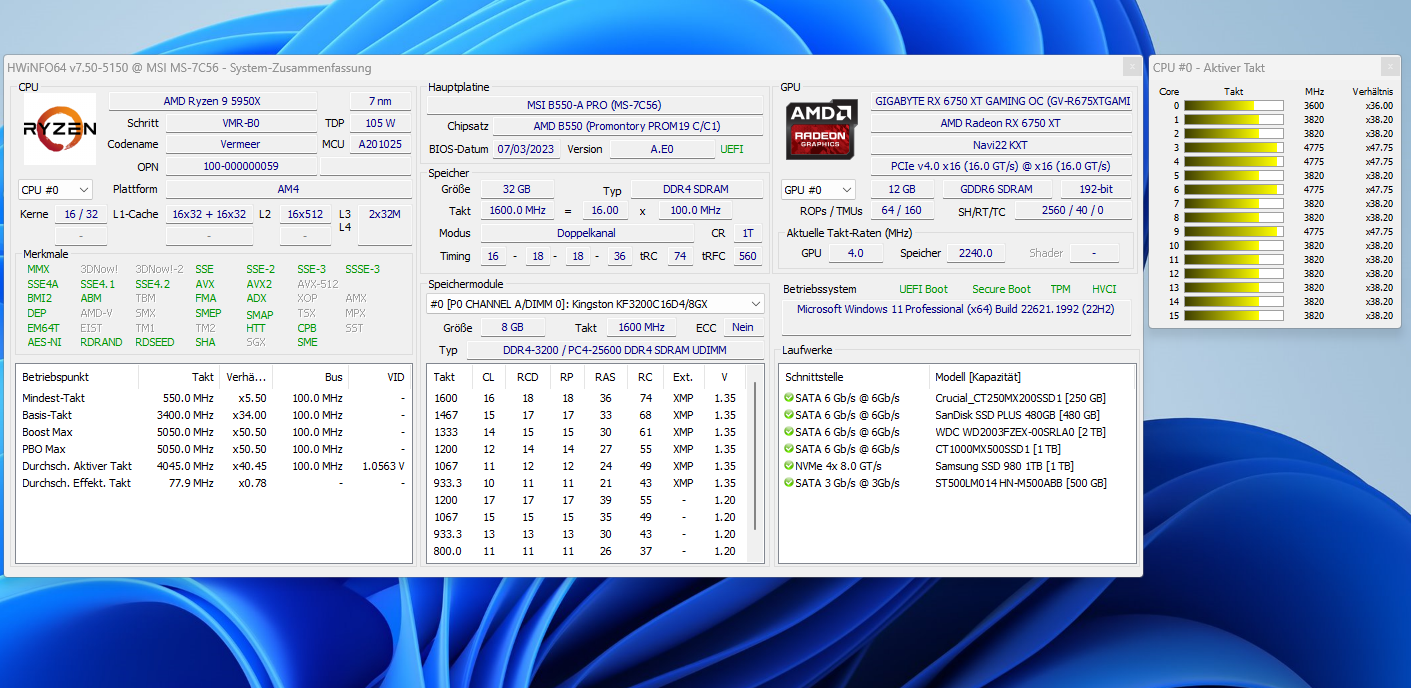Click the RDSEED feature label

154,342
